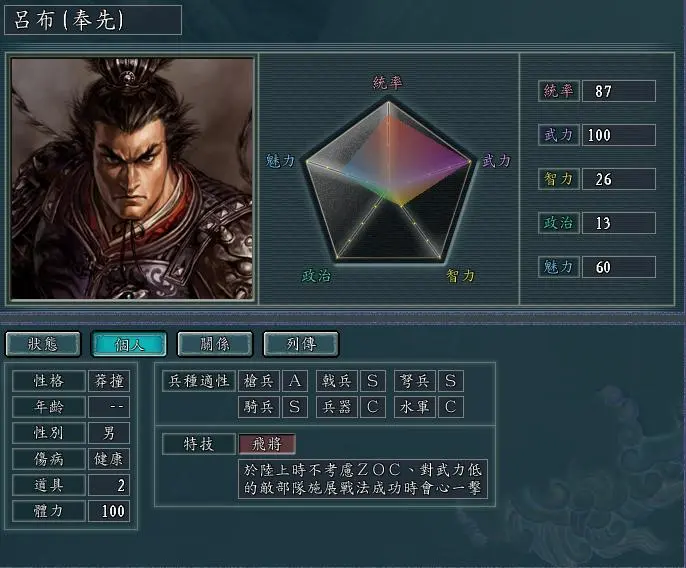Click the 魅力 value field showing 60
This screenshot has height=568, width=686.
[x=619, y=267]
